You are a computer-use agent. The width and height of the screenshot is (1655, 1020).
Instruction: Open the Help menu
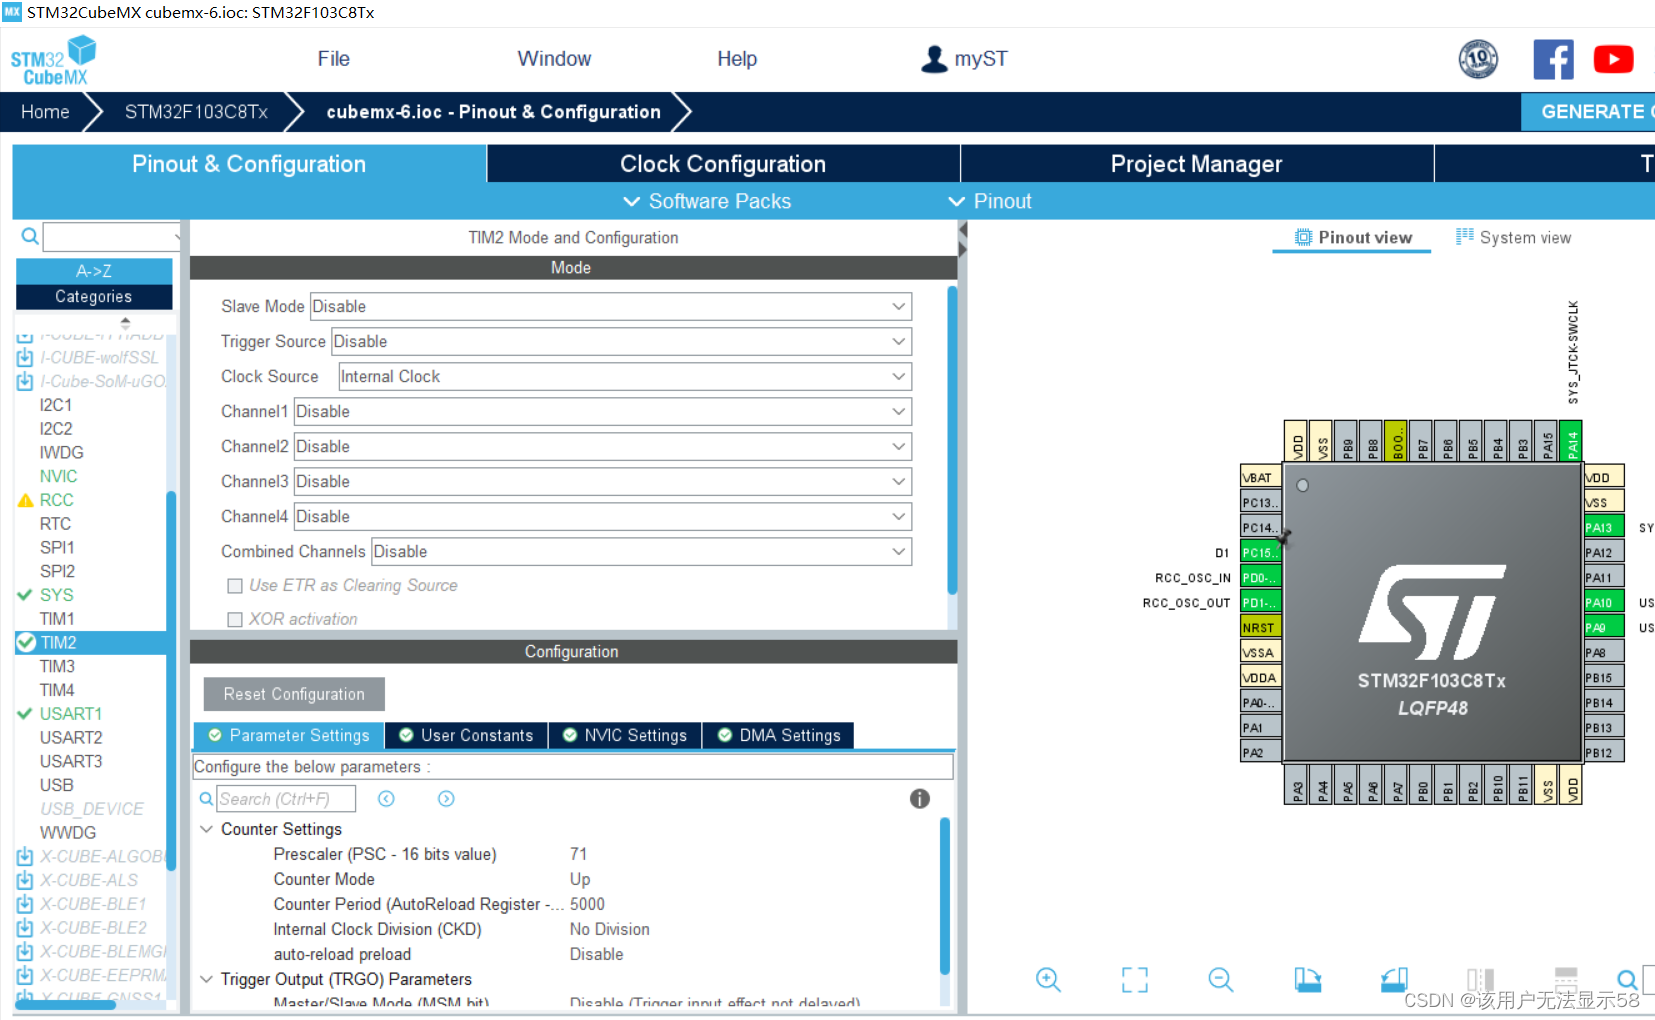coord(737,59)
